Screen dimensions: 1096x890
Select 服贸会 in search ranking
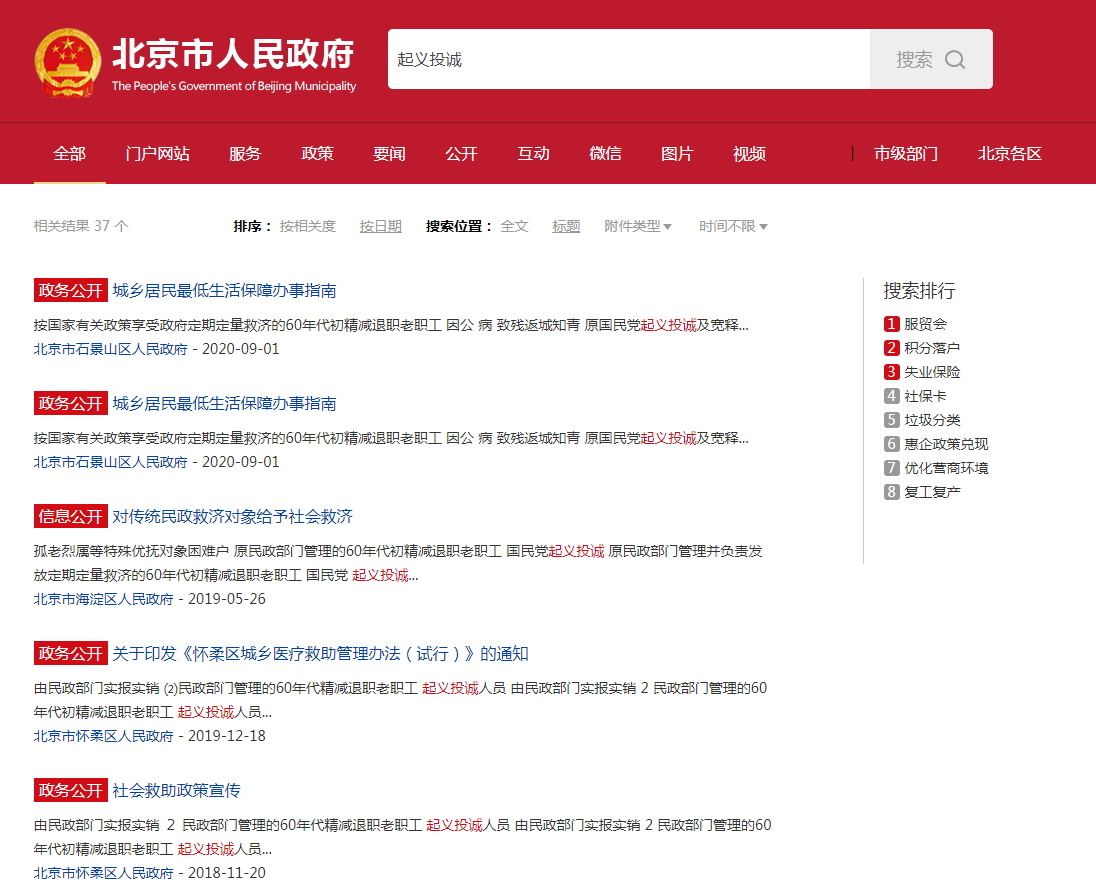click(x=925, y=324)
